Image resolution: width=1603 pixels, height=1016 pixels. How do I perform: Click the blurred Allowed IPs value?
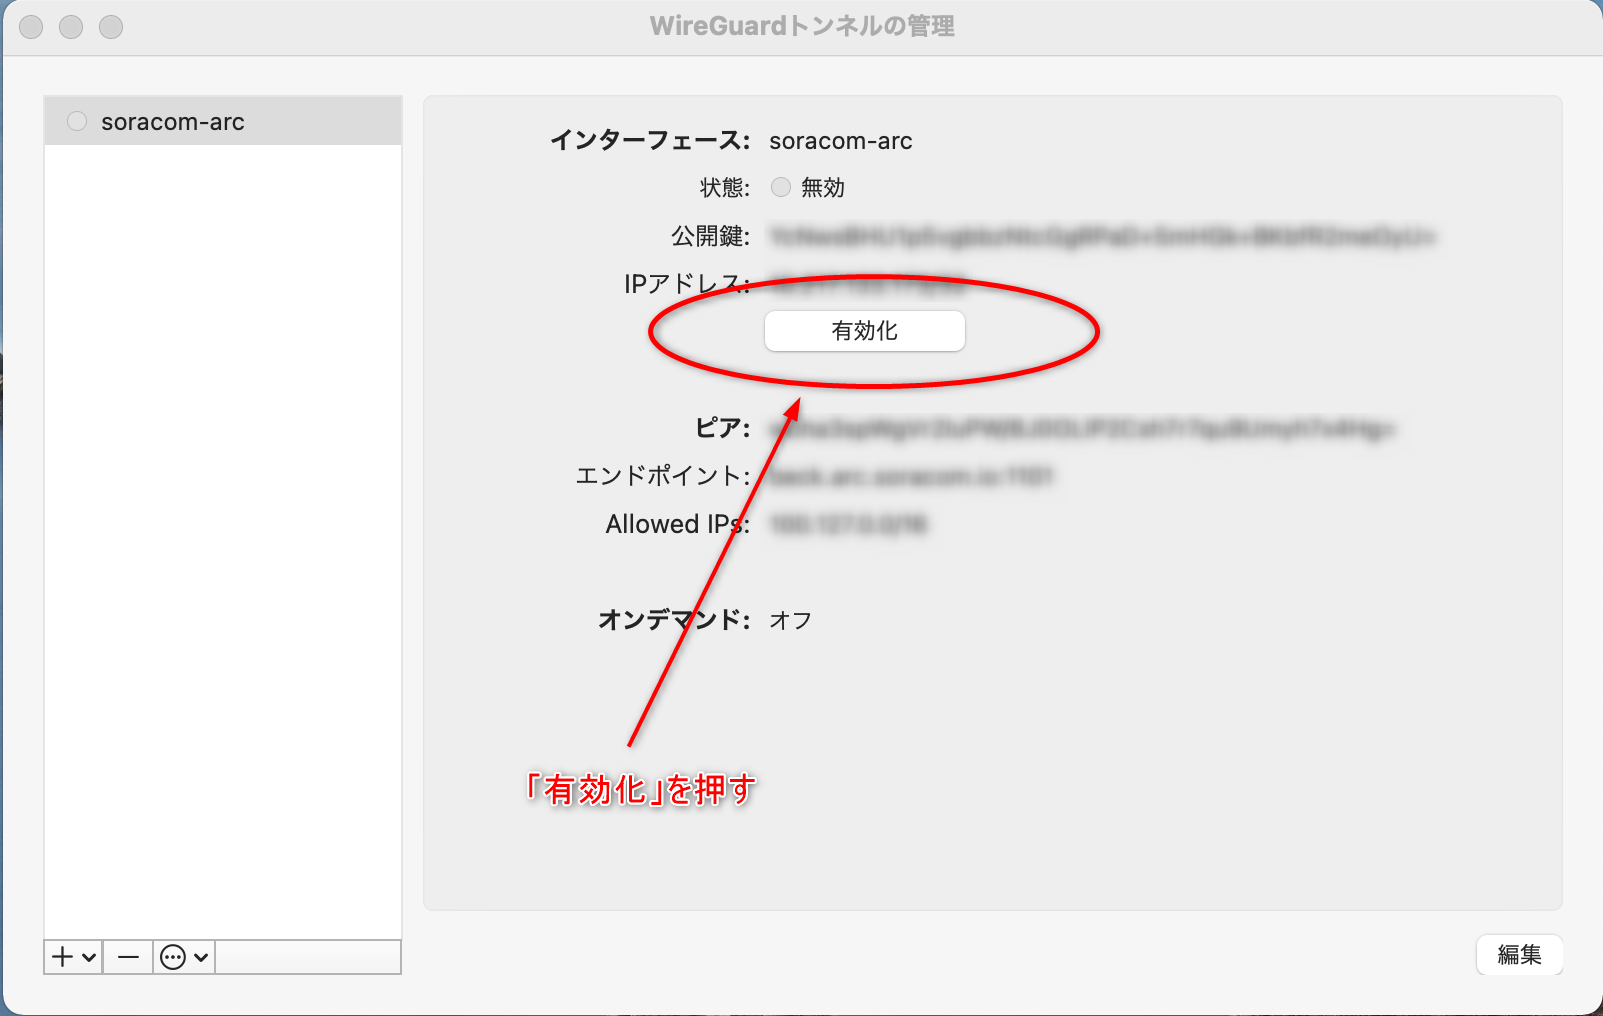click(x=848, y=525)
